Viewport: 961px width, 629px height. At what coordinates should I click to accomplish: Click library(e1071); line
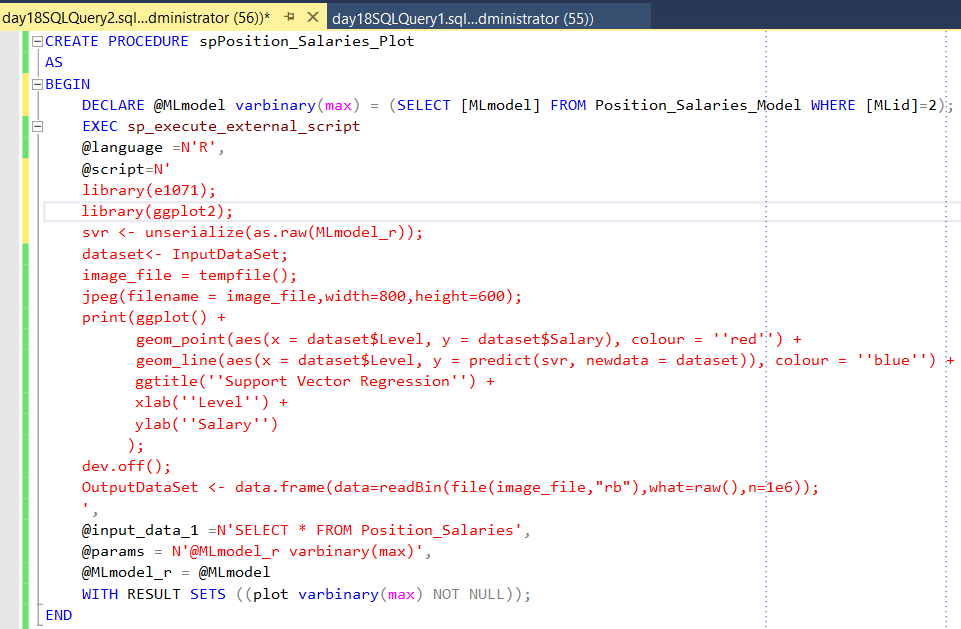pyautogui.click(x=149, y=191)
